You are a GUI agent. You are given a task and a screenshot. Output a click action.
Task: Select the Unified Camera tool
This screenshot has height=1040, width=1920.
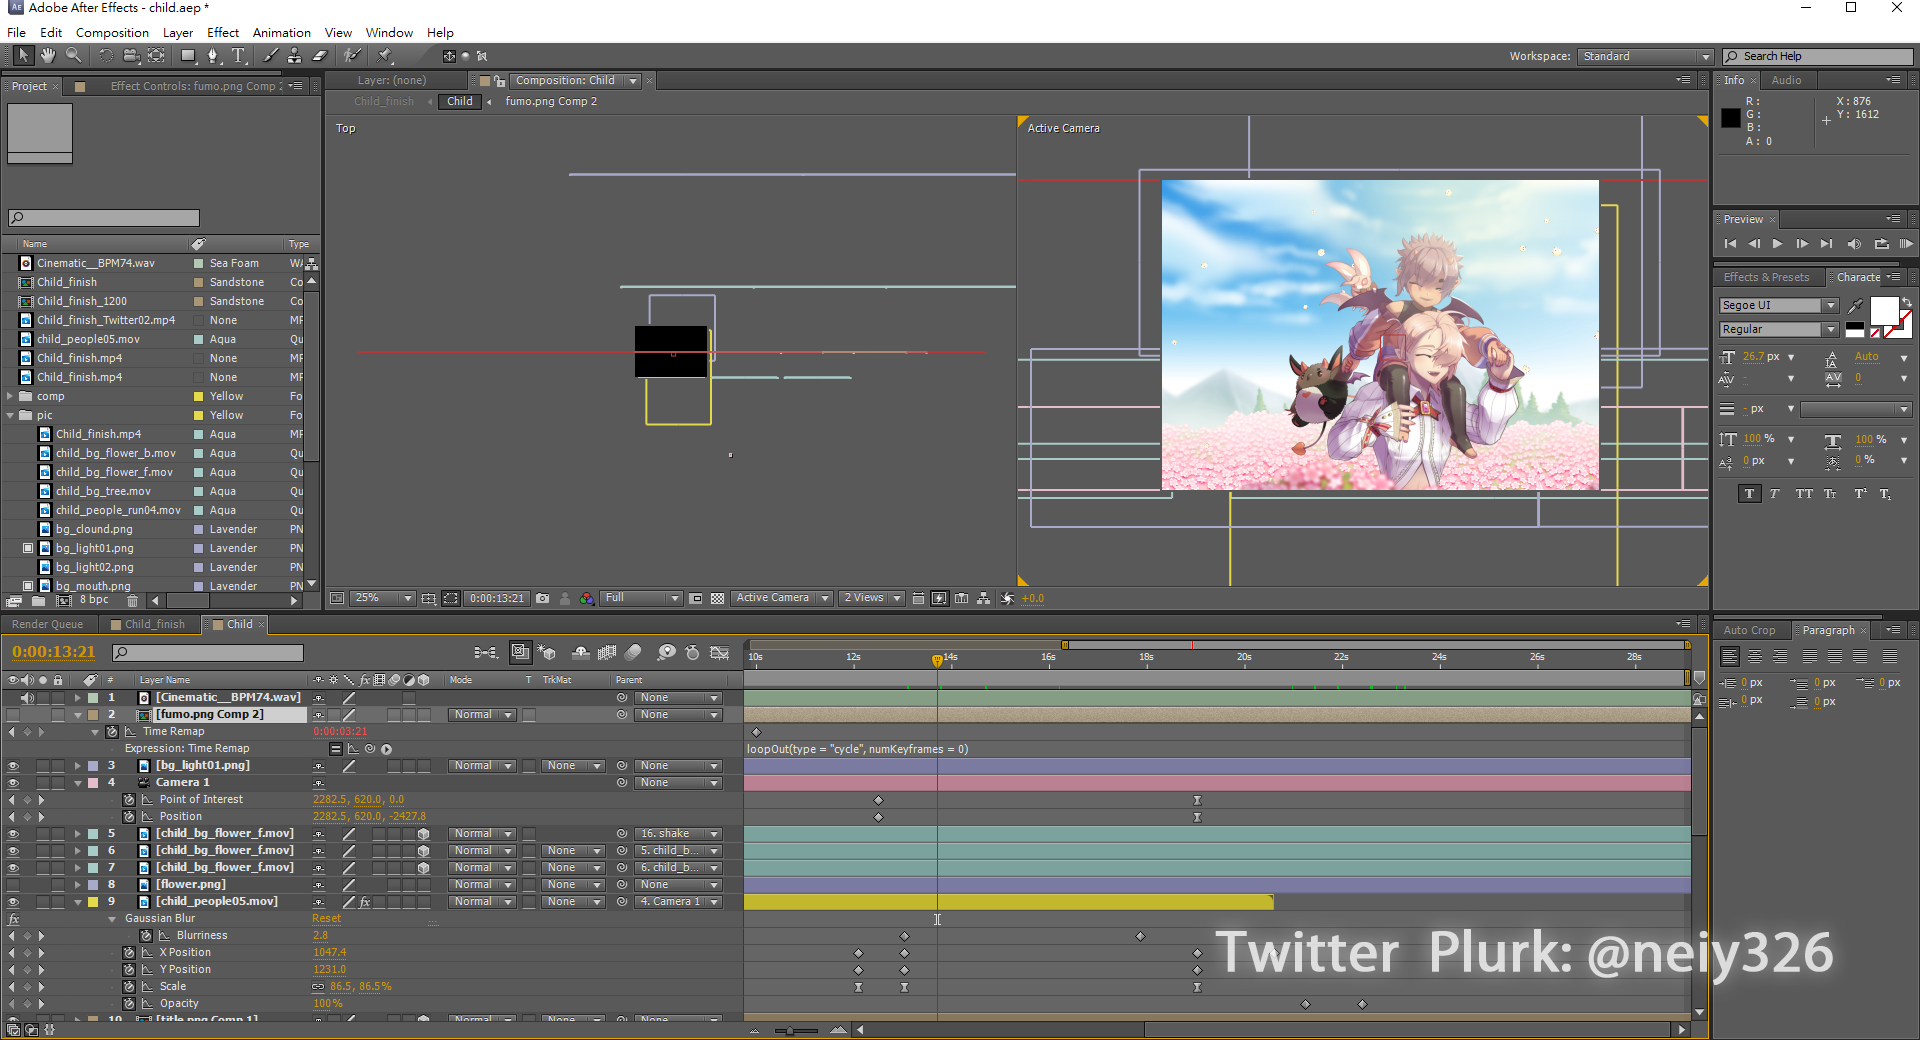tap(131, 56)
